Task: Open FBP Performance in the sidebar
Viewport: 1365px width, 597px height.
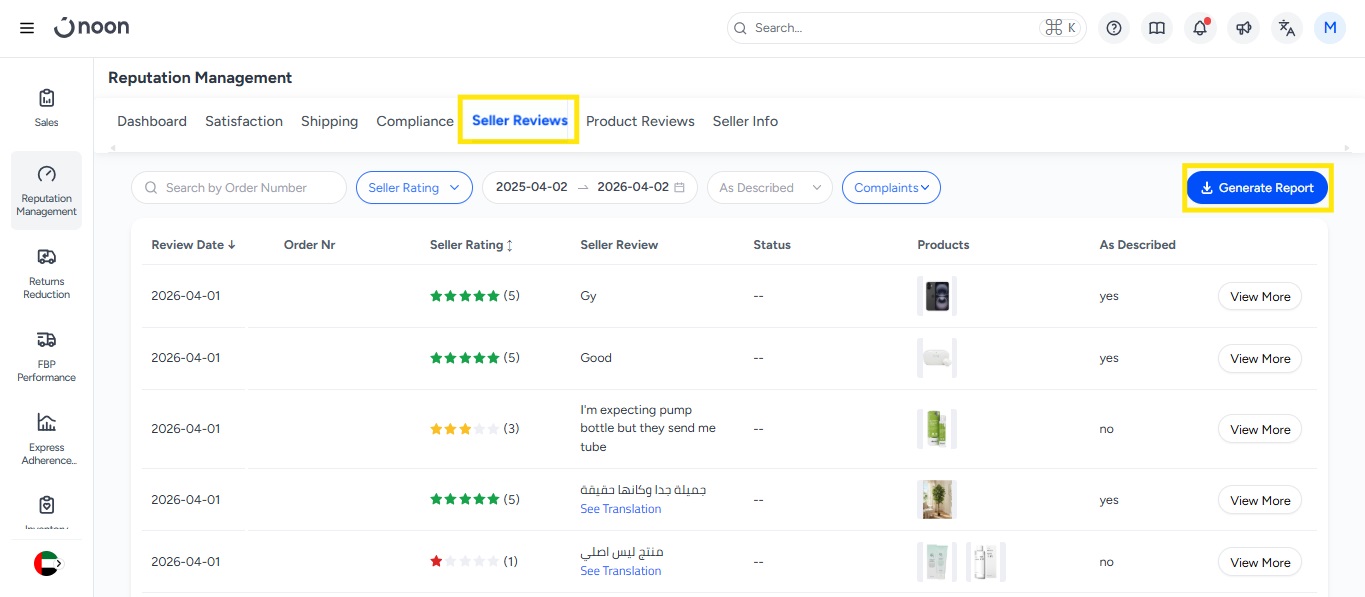Action: click(46, 356)
